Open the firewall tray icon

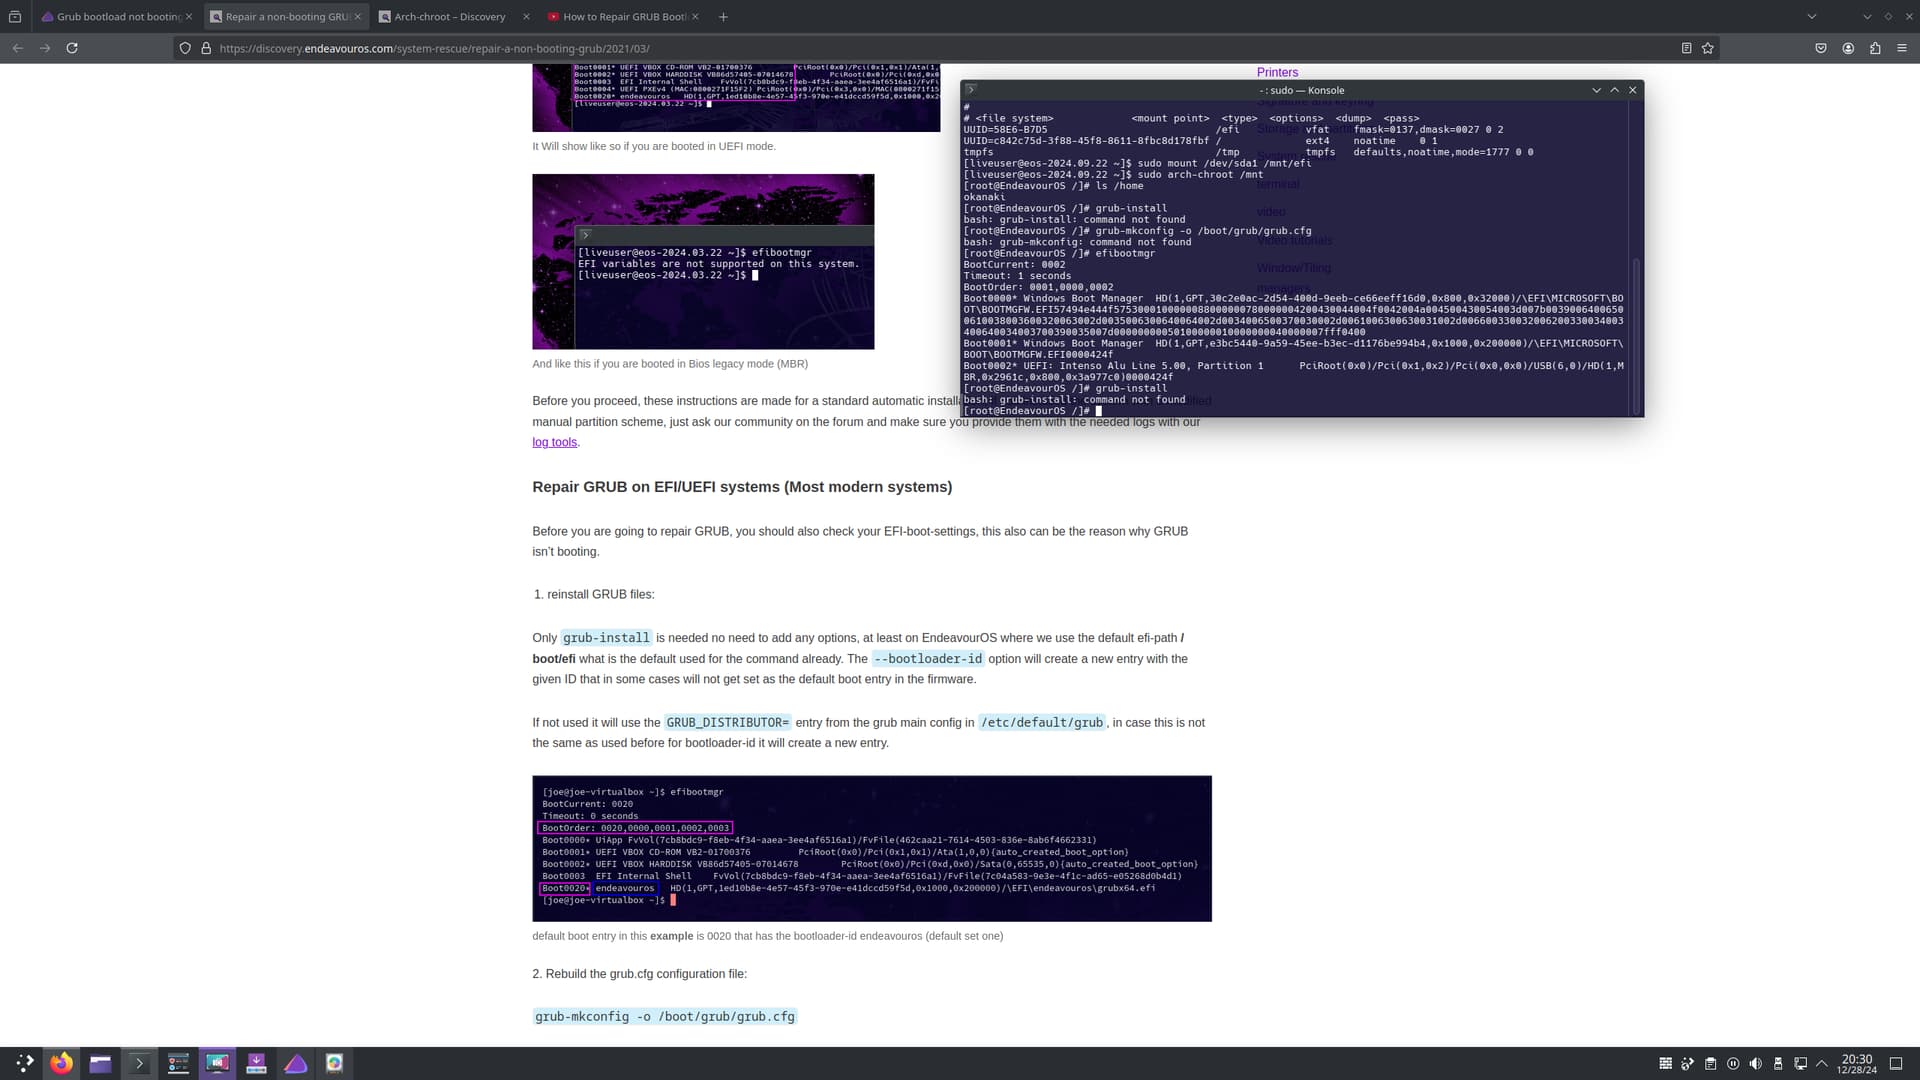point(1665,1064)
